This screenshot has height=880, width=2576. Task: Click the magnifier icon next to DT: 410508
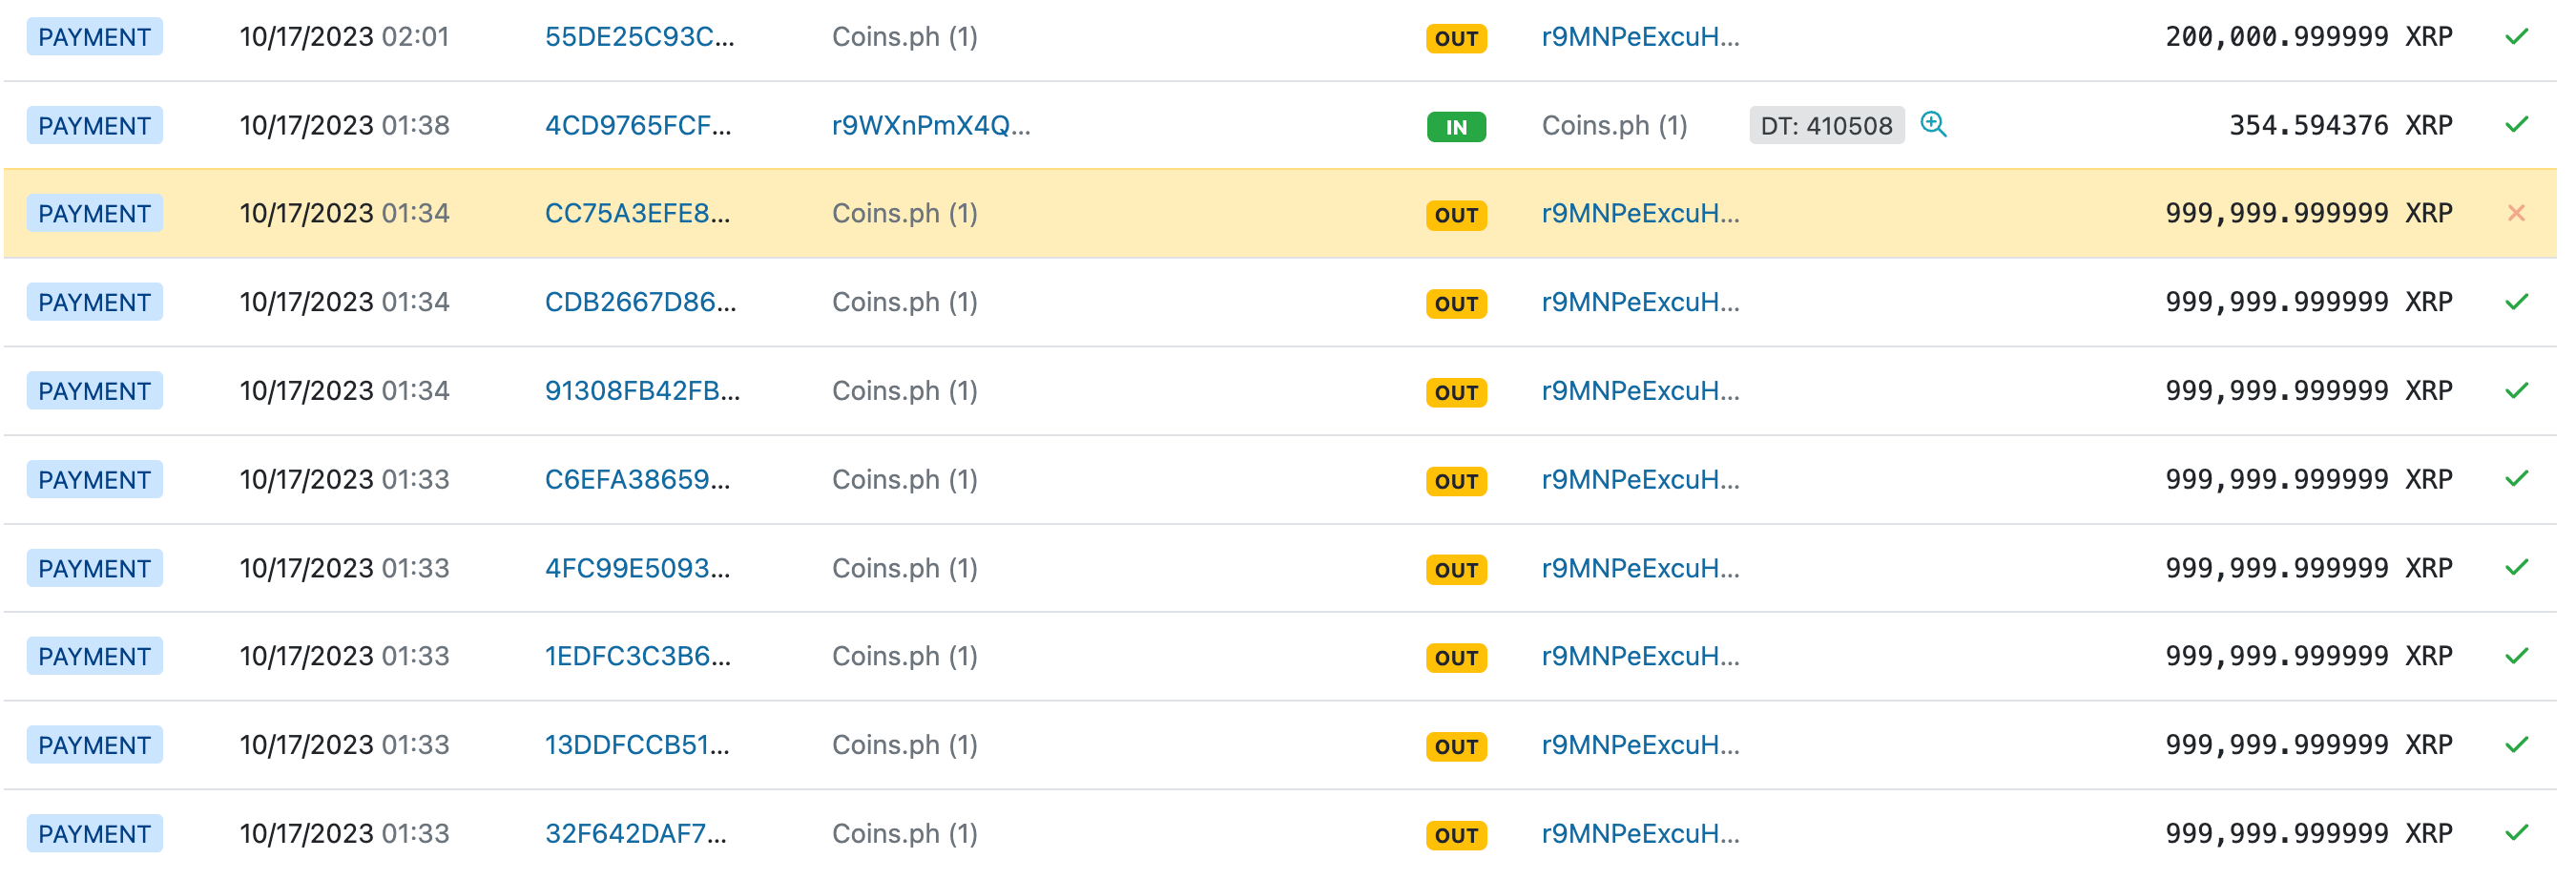pos(1934,125)
